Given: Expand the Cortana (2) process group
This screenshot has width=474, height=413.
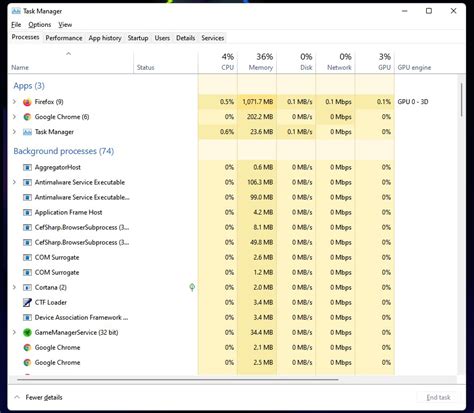Looking at the screenshot, I should pyautogui.click(x=14, y=287).
